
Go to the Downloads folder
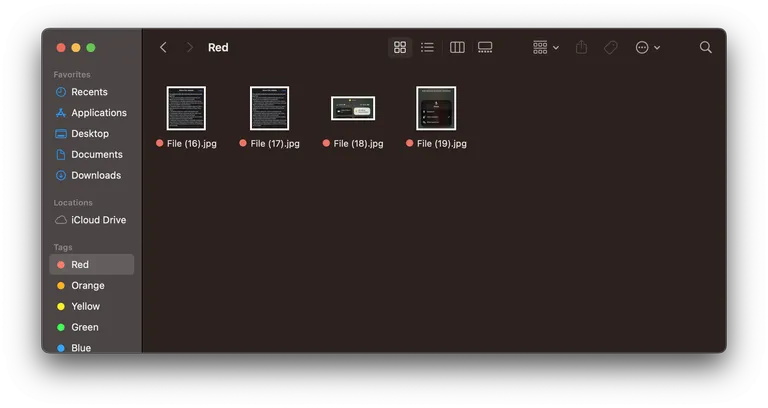click(x=95, y=175)
